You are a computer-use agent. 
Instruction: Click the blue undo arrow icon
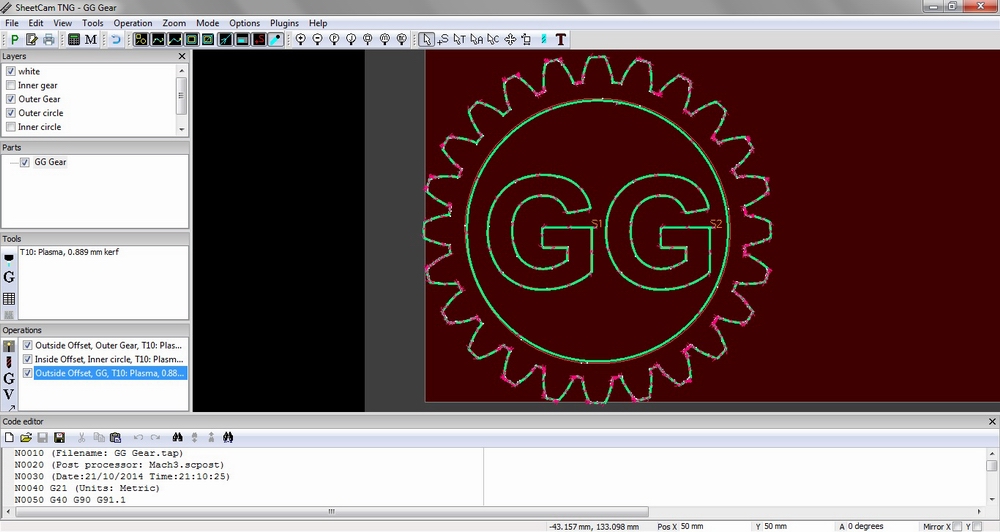click(115, 40)
